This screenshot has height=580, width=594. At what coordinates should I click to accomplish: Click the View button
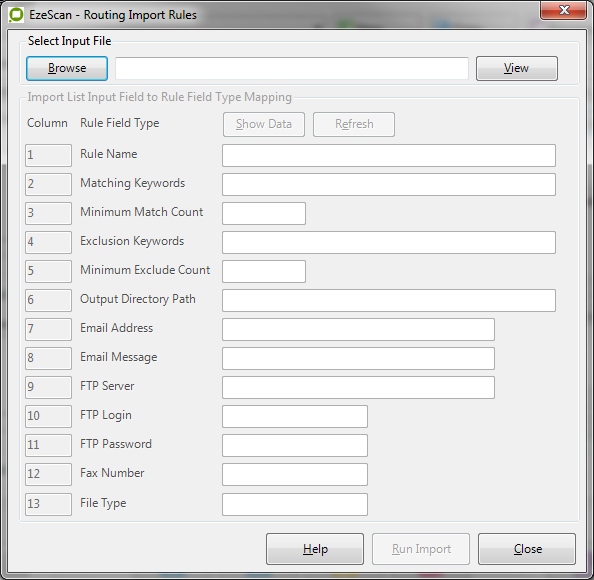coord(517,68)
